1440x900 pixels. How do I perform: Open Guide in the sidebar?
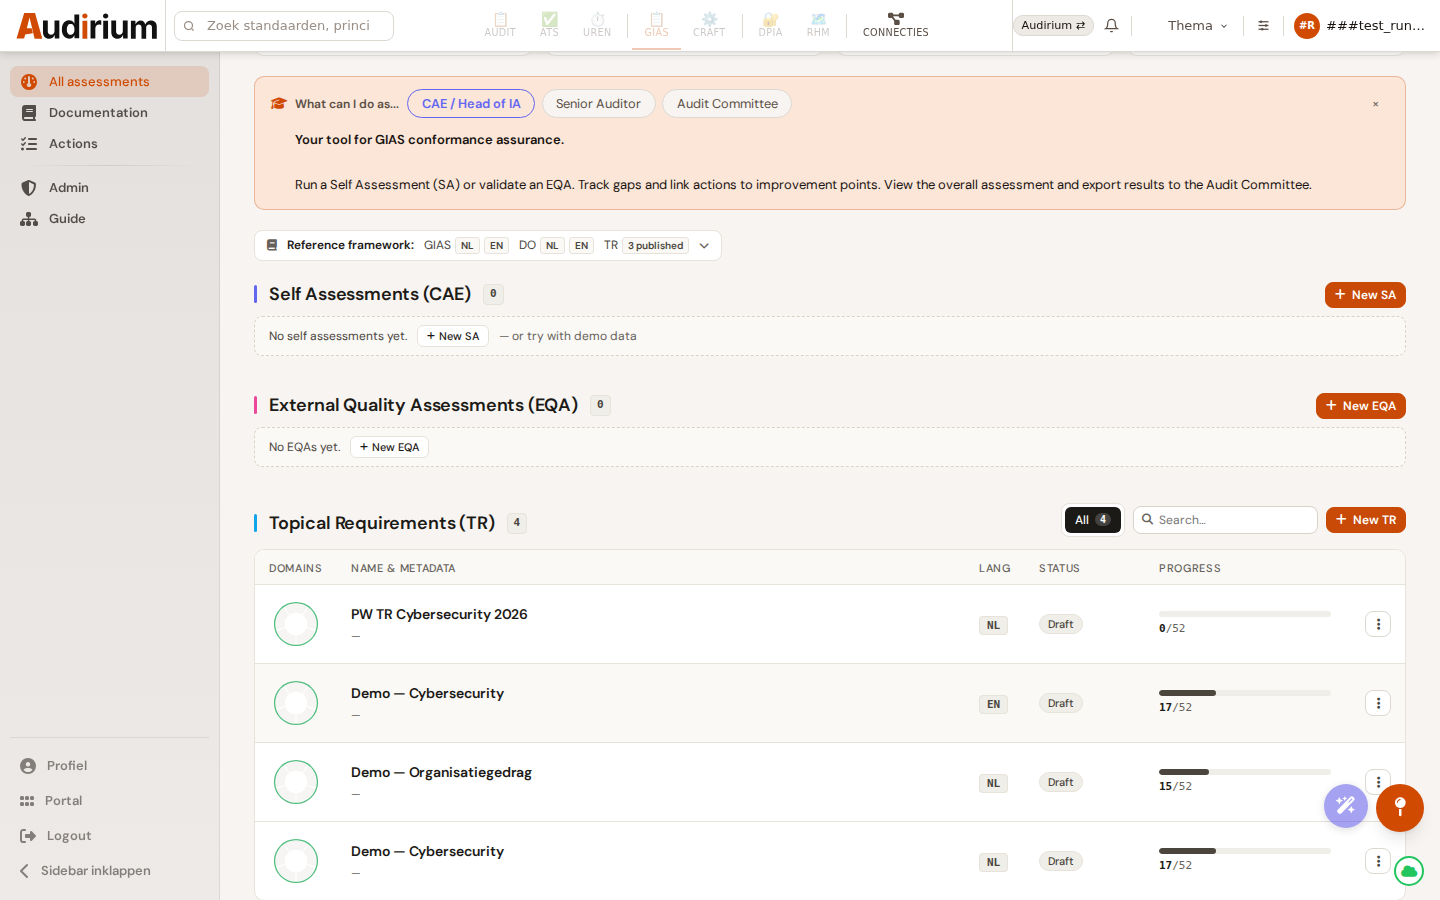[109, 219]
